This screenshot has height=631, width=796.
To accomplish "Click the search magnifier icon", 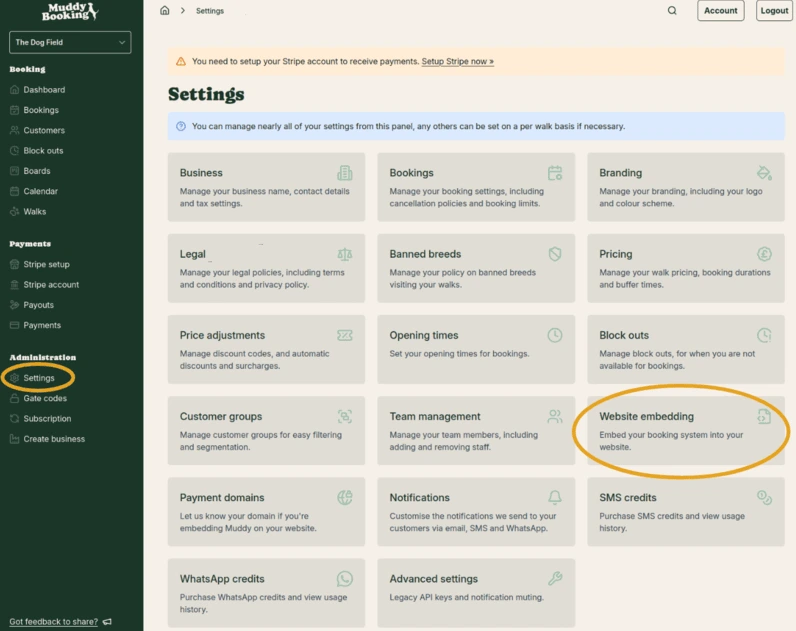I will coord(672,11).
